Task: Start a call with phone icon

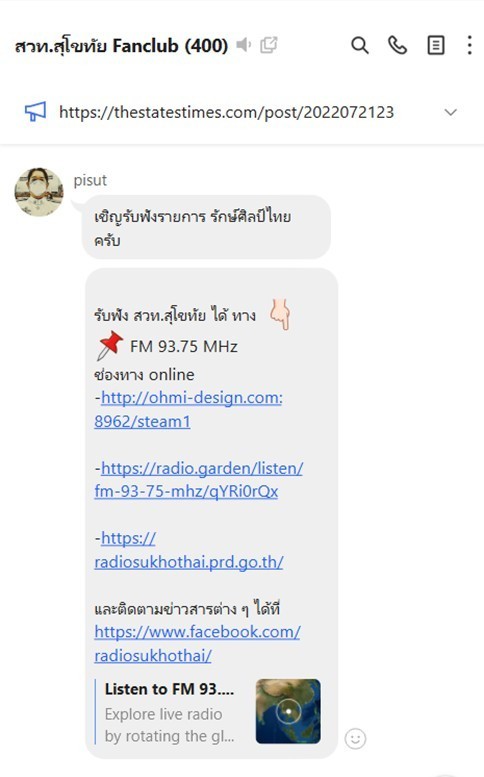Action: (397, 46)
